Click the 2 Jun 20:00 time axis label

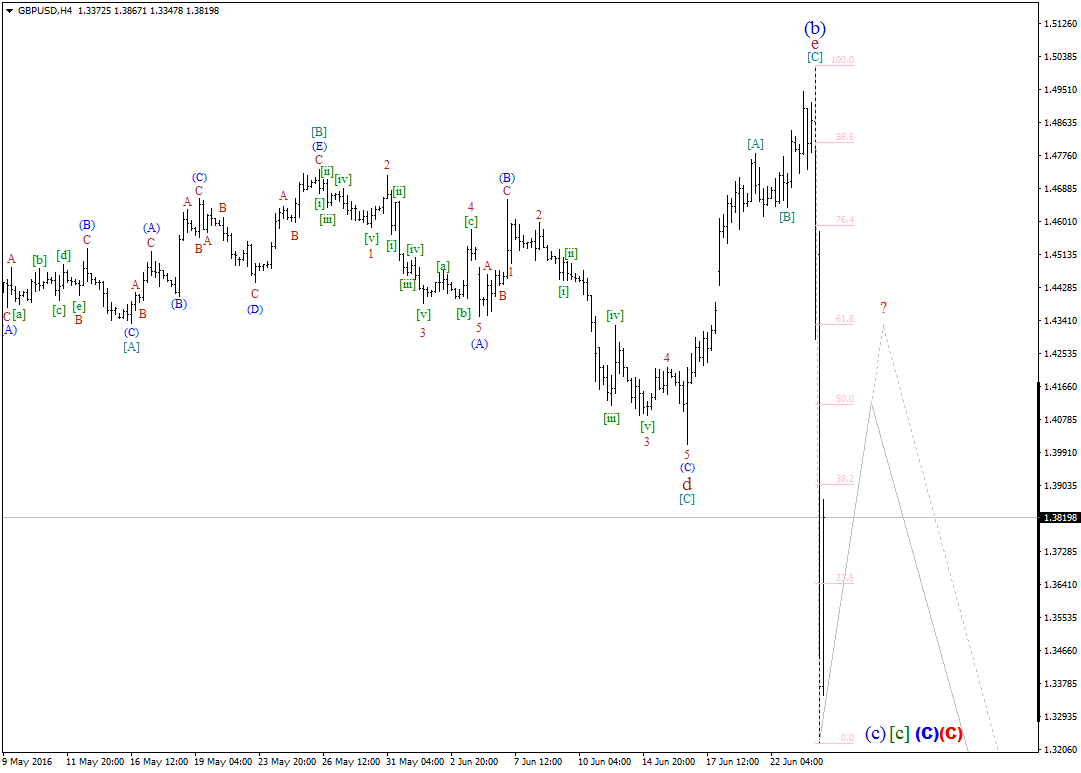coord(474,762)
